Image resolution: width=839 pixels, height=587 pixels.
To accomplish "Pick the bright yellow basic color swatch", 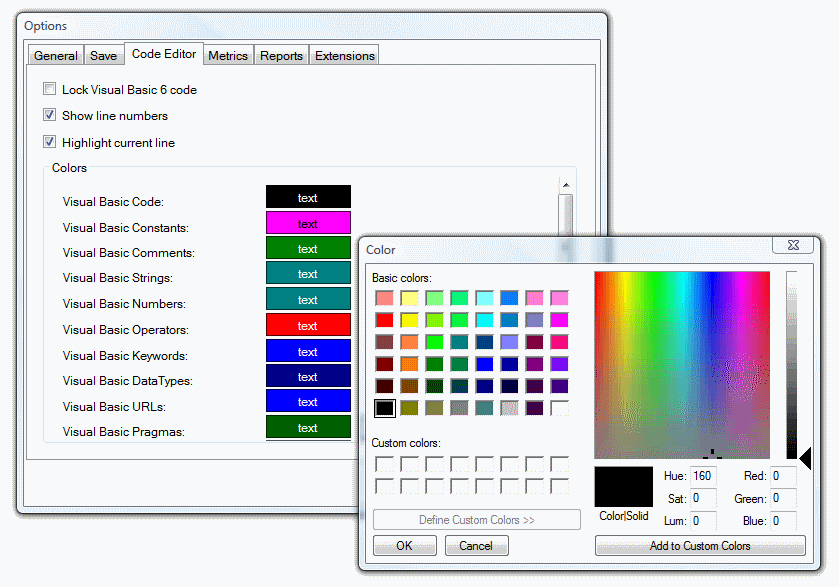I will 409,320.
